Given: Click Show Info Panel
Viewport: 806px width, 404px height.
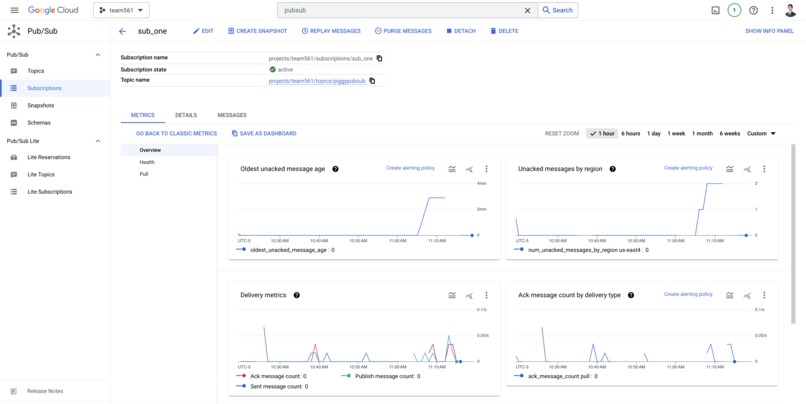Looking at the screenshot, I should (770, 31).
